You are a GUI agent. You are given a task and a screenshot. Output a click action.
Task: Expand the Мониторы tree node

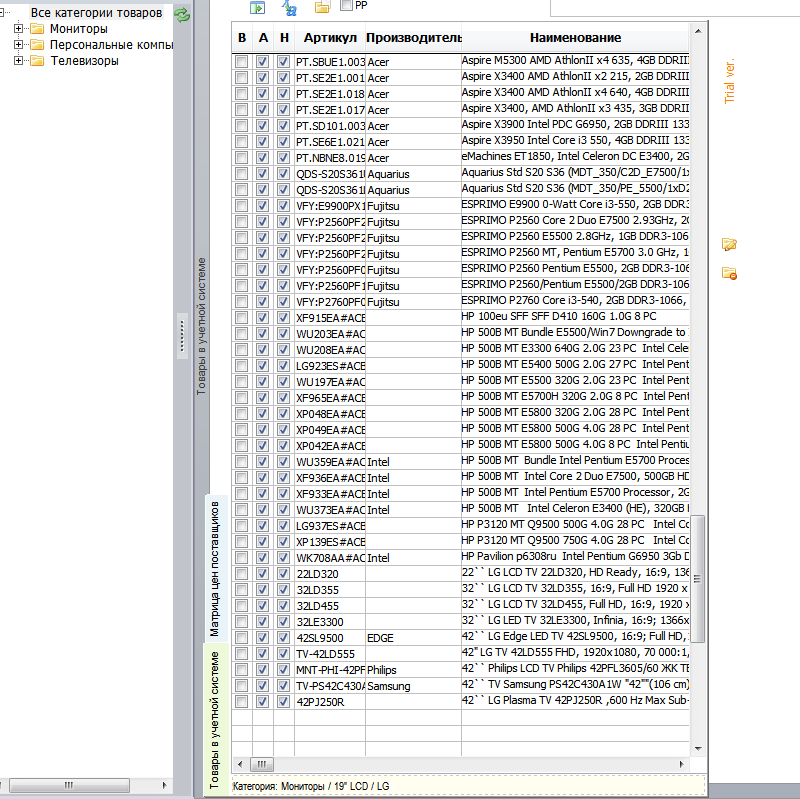[18, 29]
